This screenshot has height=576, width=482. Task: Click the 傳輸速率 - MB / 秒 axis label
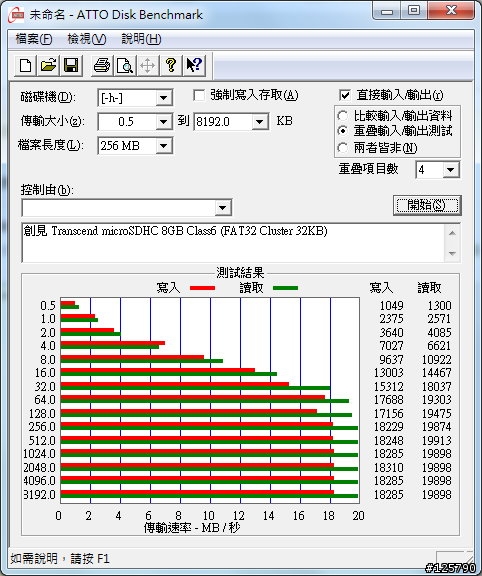192,528
